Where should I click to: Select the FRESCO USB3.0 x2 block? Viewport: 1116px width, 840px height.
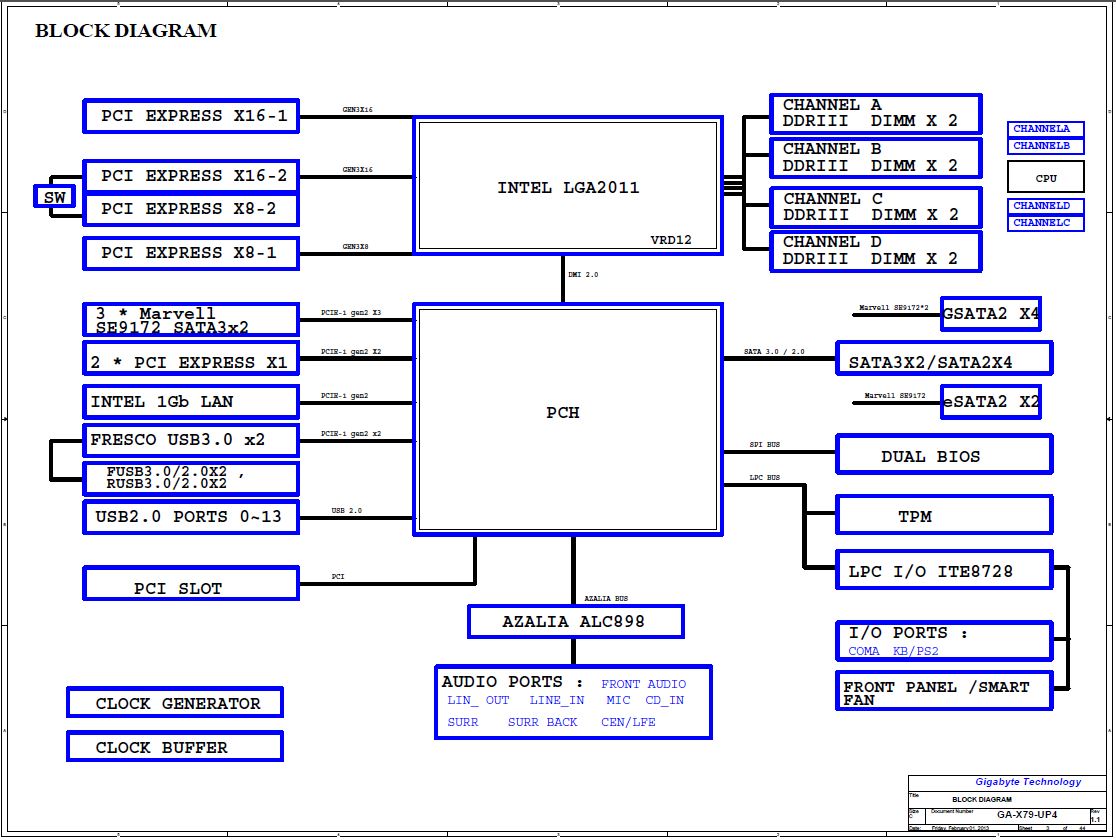[x=190, y=440]
